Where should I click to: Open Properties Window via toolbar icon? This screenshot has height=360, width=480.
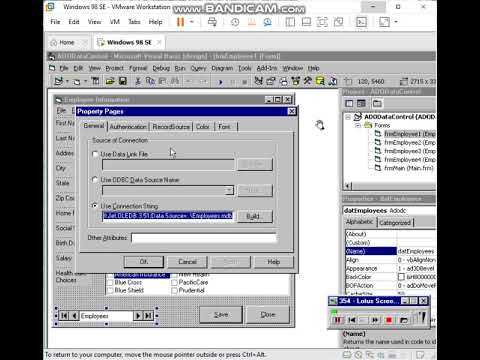271,81
